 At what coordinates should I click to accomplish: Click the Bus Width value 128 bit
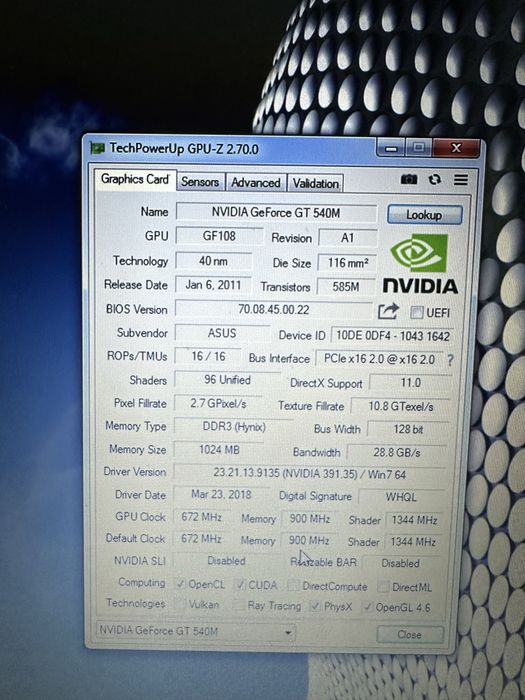(x=408, y=429)
